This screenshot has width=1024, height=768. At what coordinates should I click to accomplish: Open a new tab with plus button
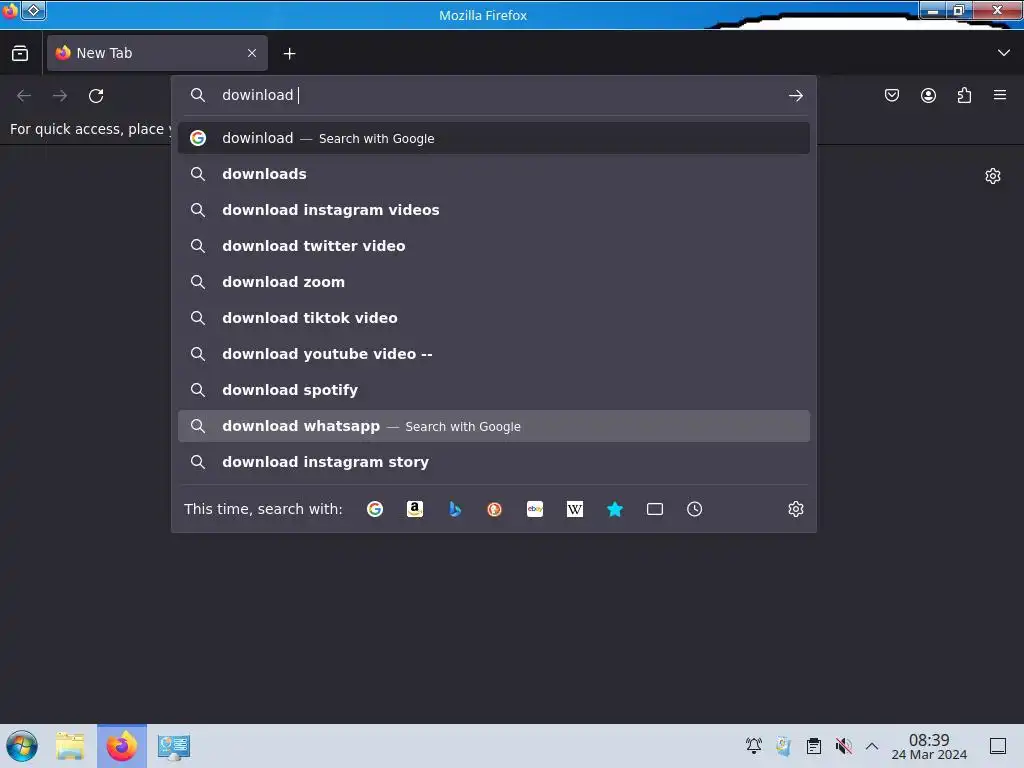289,54
